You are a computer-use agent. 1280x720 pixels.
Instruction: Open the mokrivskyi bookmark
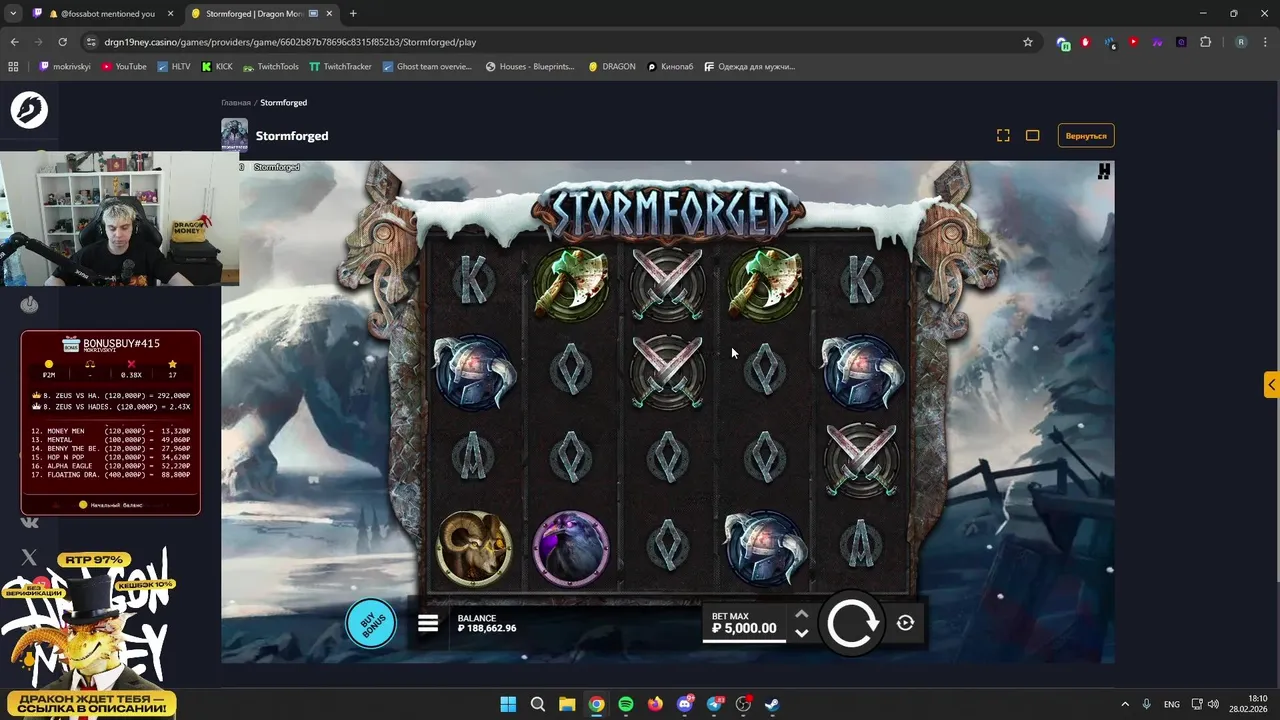click(x=65, y=66)
